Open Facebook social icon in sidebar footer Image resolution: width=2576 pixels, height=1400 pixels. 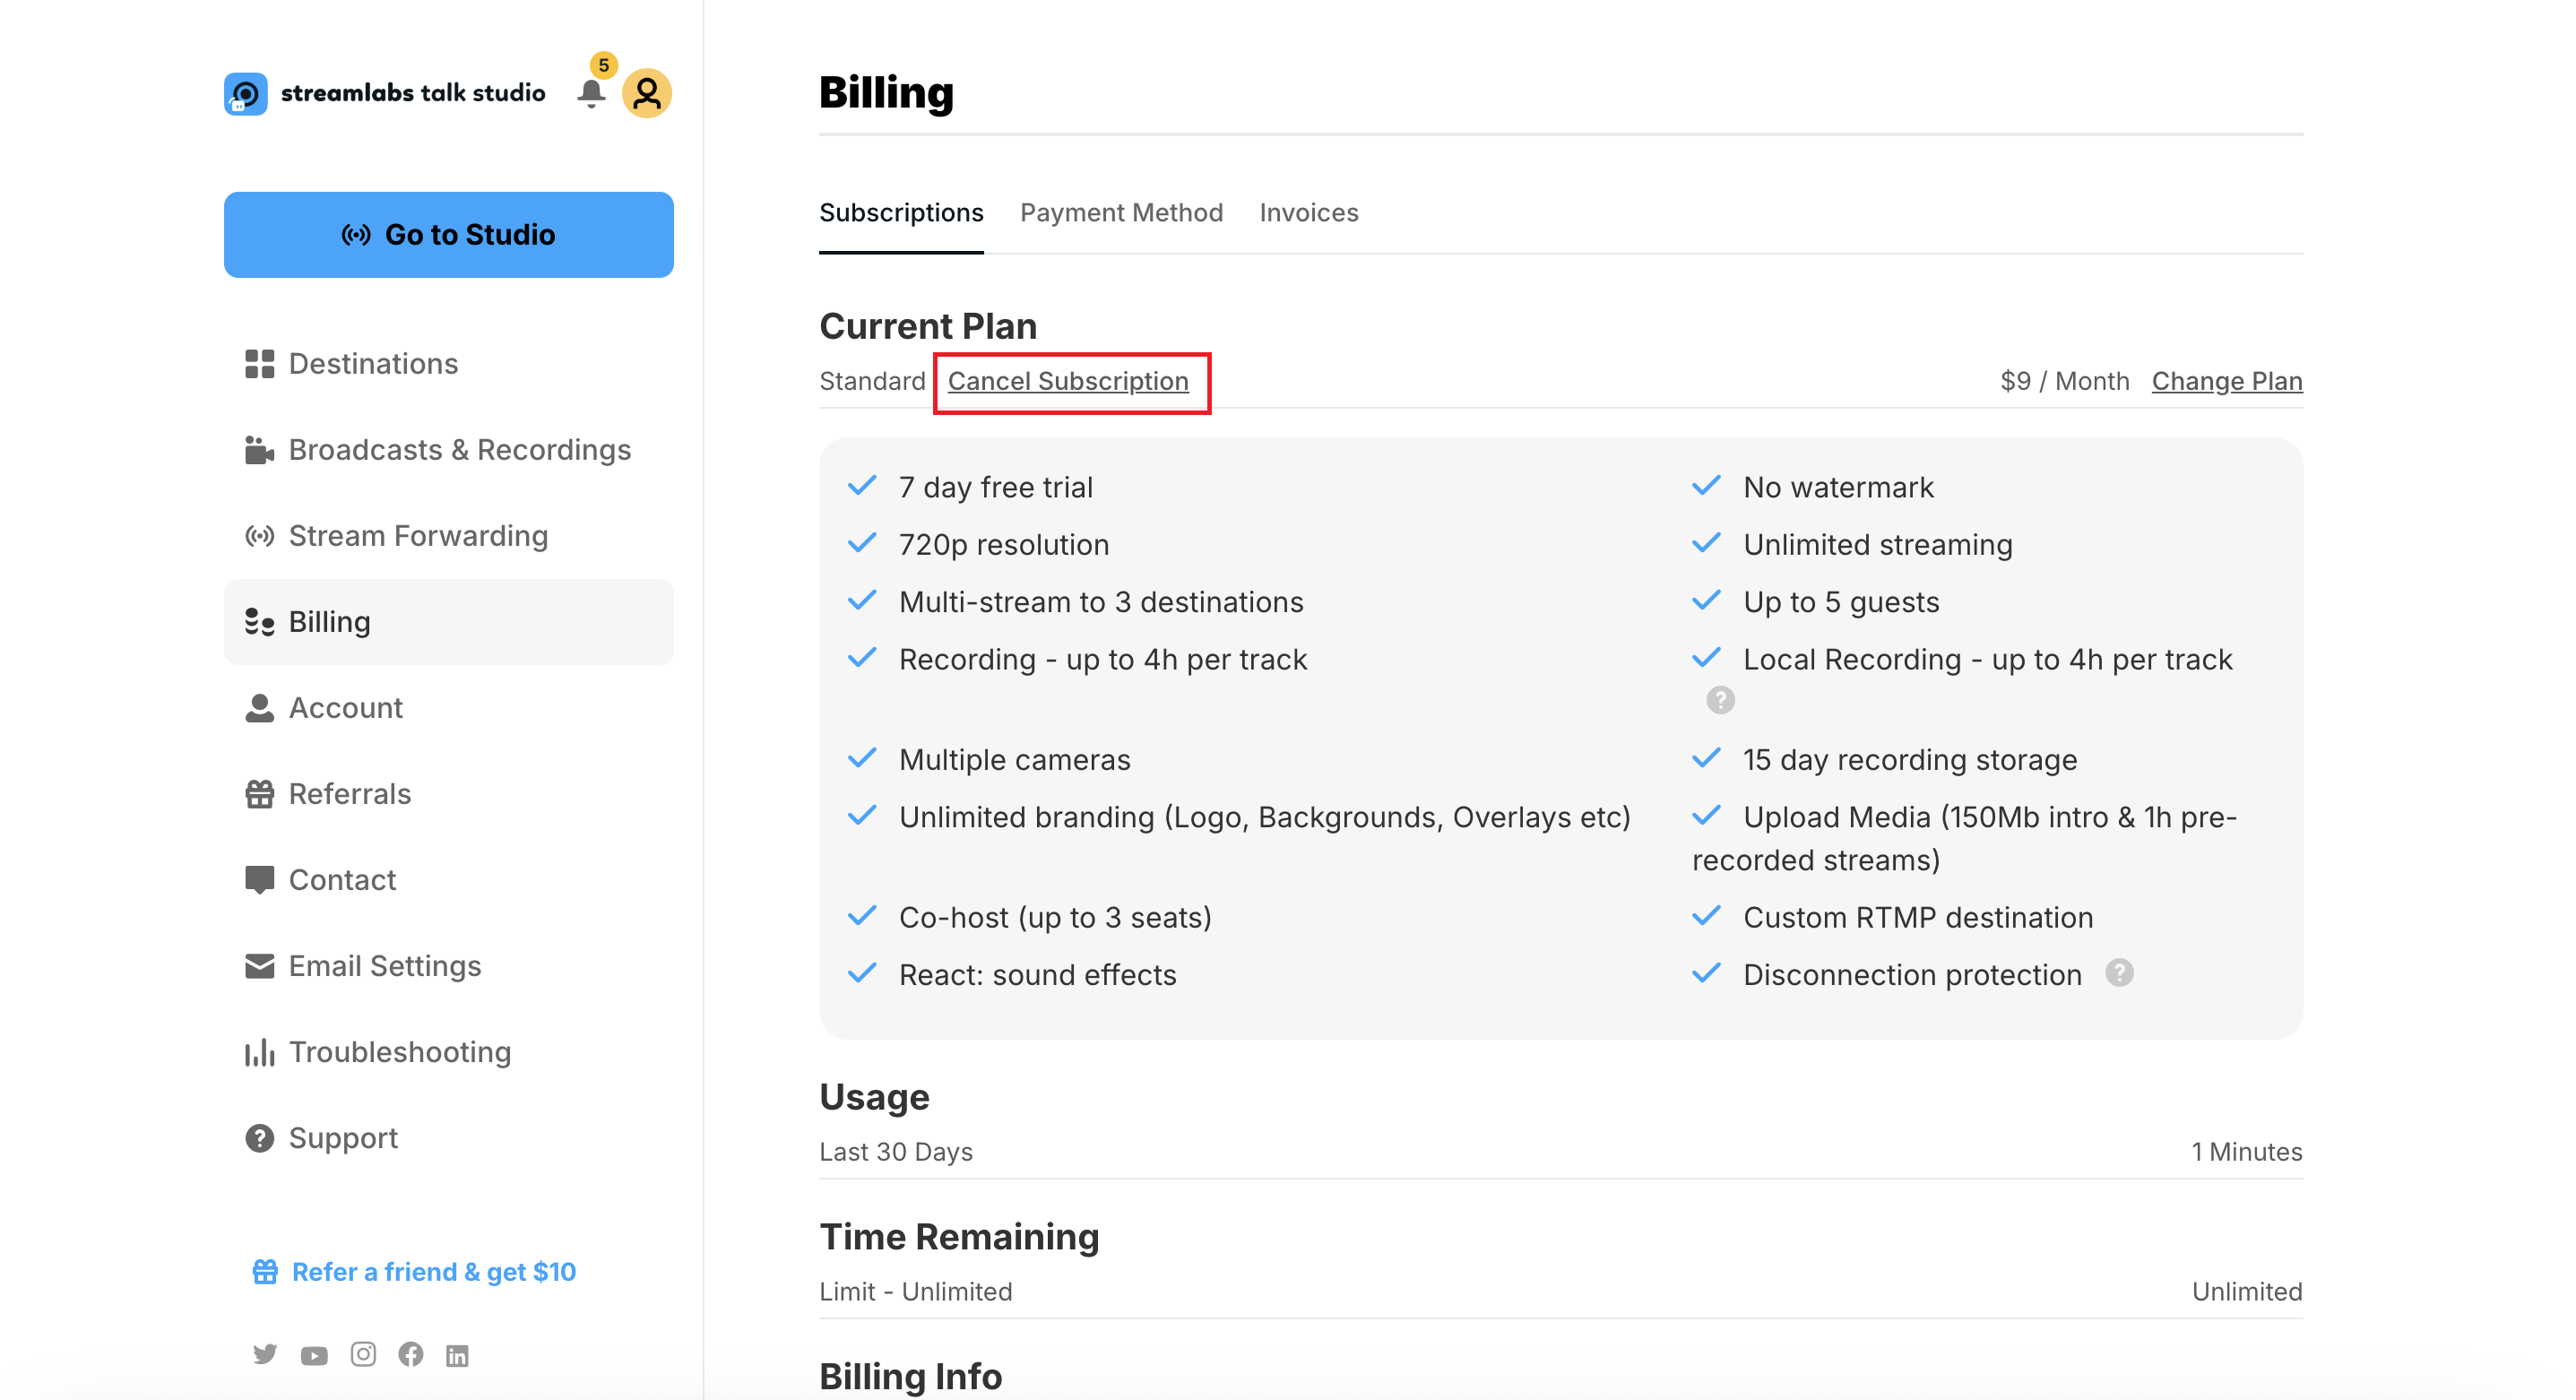[x=411, y=1354]
